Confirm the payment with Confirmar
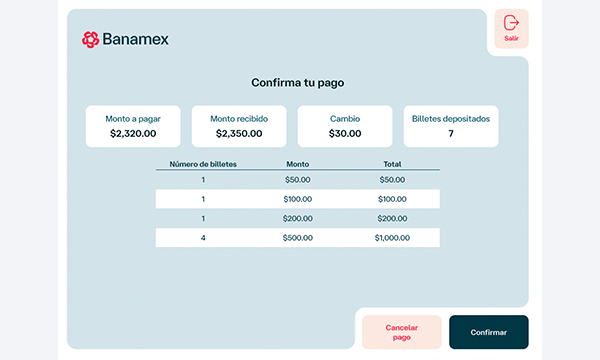The width and height of the screenshot is (600, 360). tap(489, 332)
